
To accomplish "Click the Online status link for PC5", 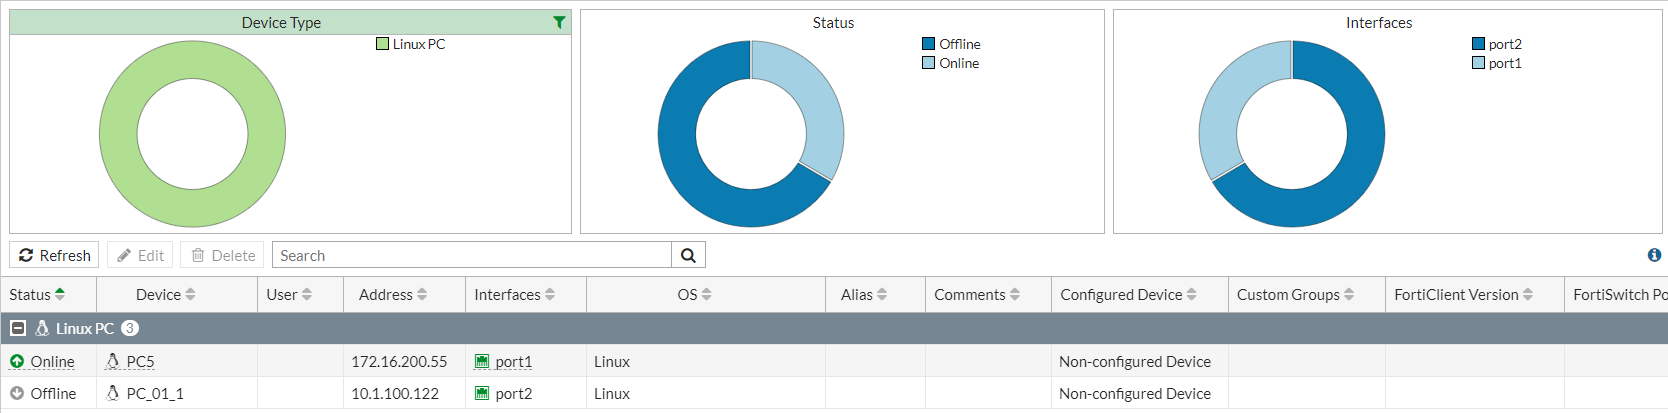I will [52, 361].
